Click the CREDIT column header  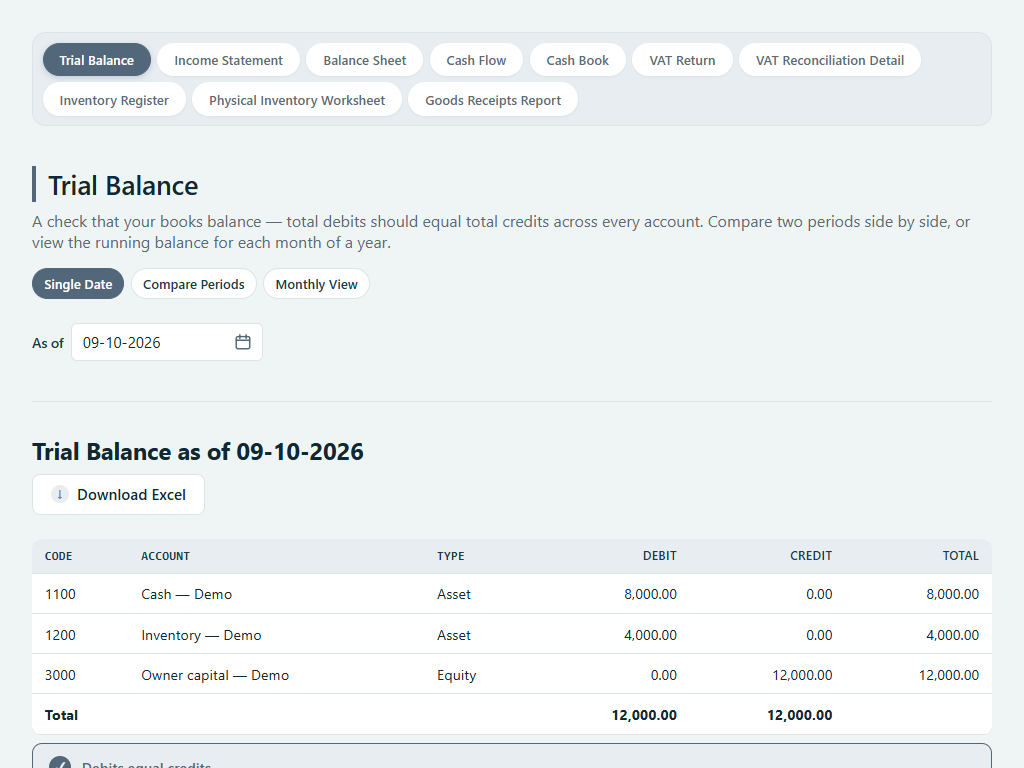click(811, 556)
